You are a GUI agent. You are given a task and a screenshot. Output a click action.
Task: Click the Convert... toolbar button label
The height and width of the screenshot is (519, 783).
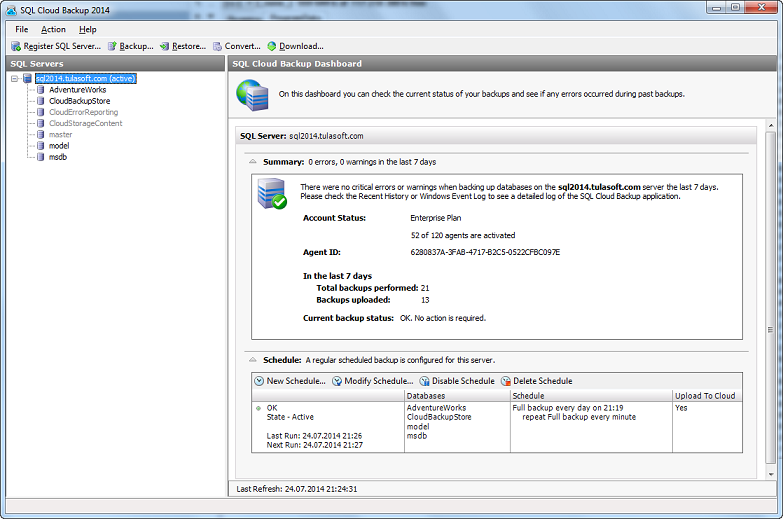coord(243,46)
